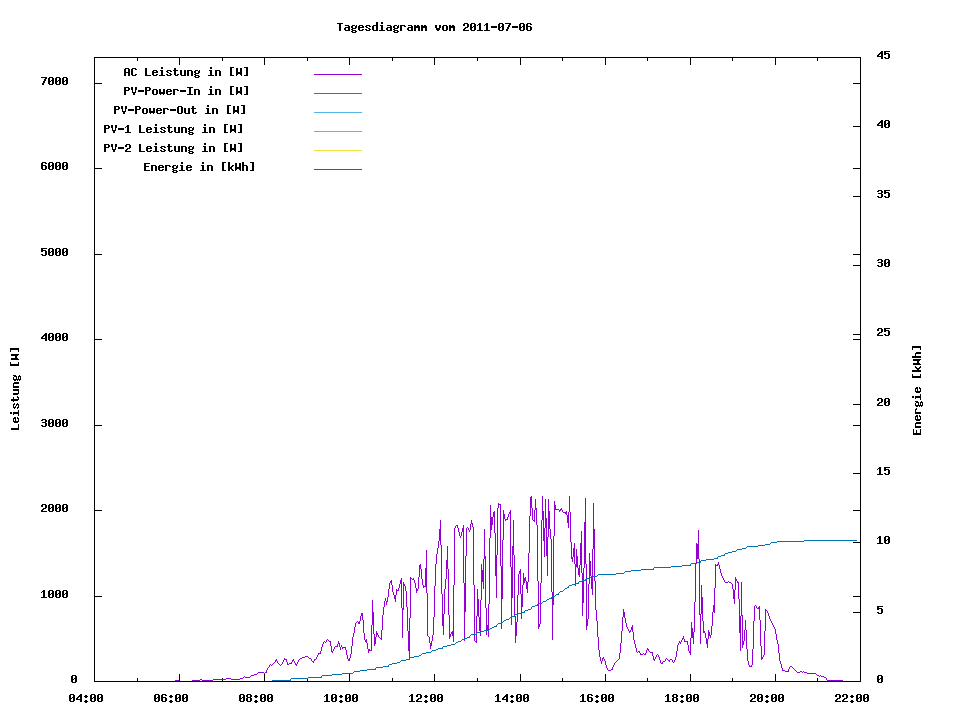Select the PV-1 Leistung in [W] legend label
Screen dimensions: 960x720
tap(173, 129)
